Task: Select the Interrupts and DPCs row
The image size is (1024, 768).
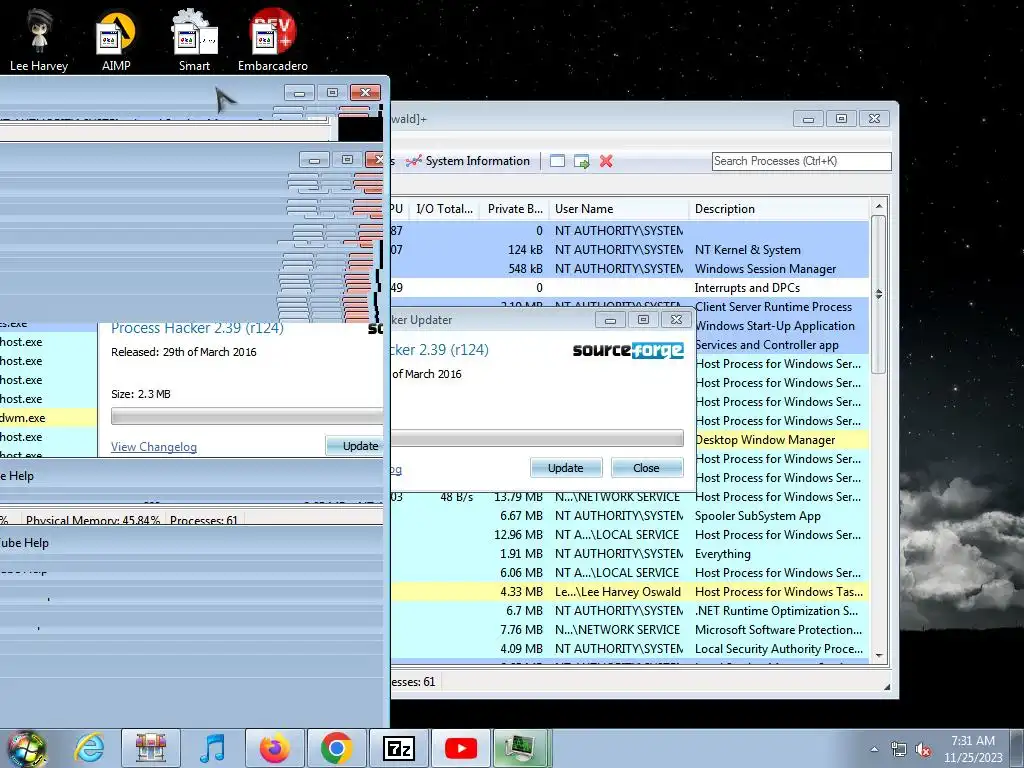Action: click(630, 288)
